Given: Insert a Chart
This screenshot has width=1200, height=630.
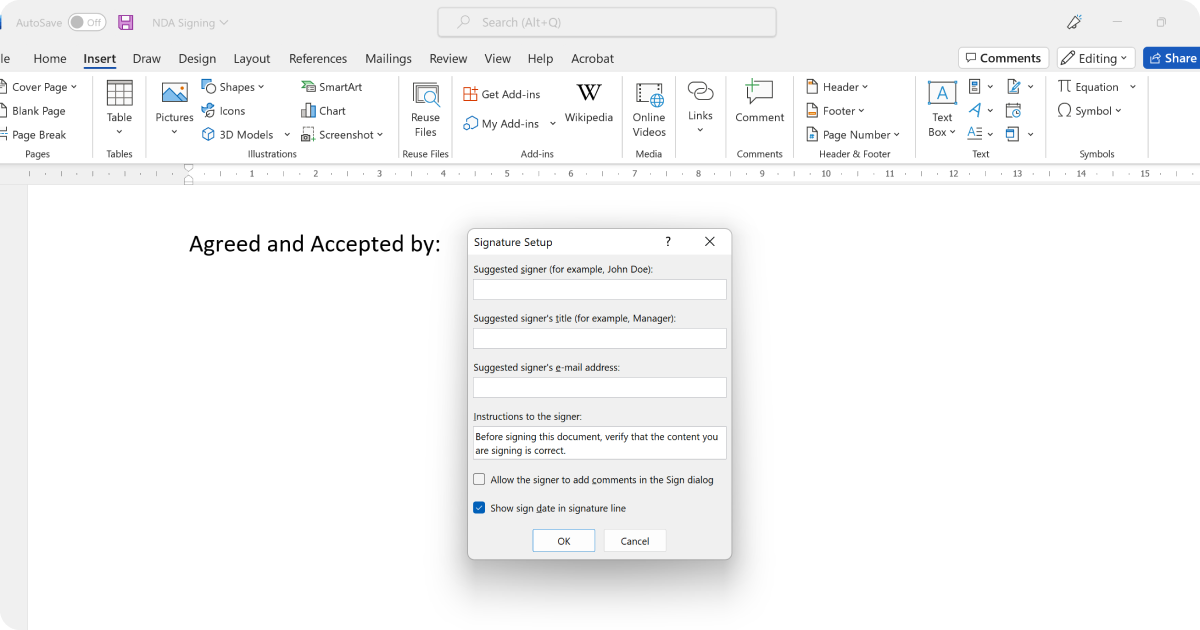Looking at the screenshot, I should click(x=323, y=111).
